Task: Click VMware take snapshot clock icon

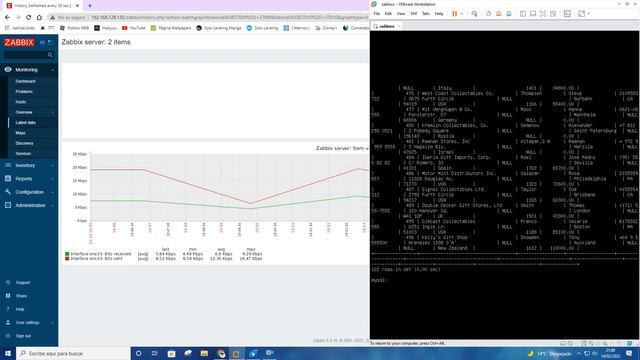Action: (x=489, y=13)
